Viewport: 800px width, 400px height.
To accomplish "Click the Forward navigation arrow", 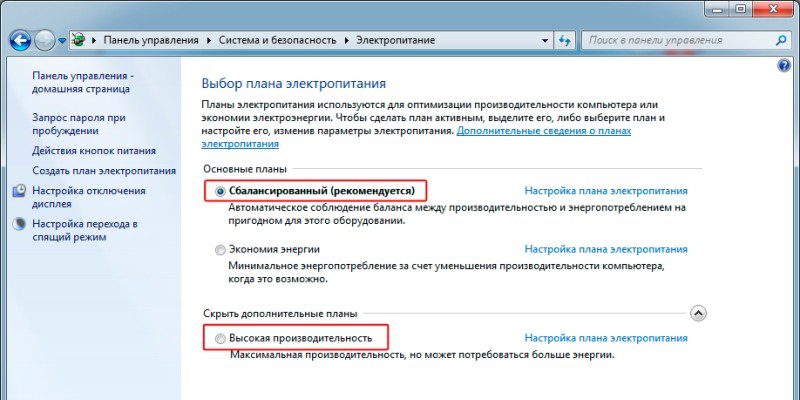I will tap(45, 40).
